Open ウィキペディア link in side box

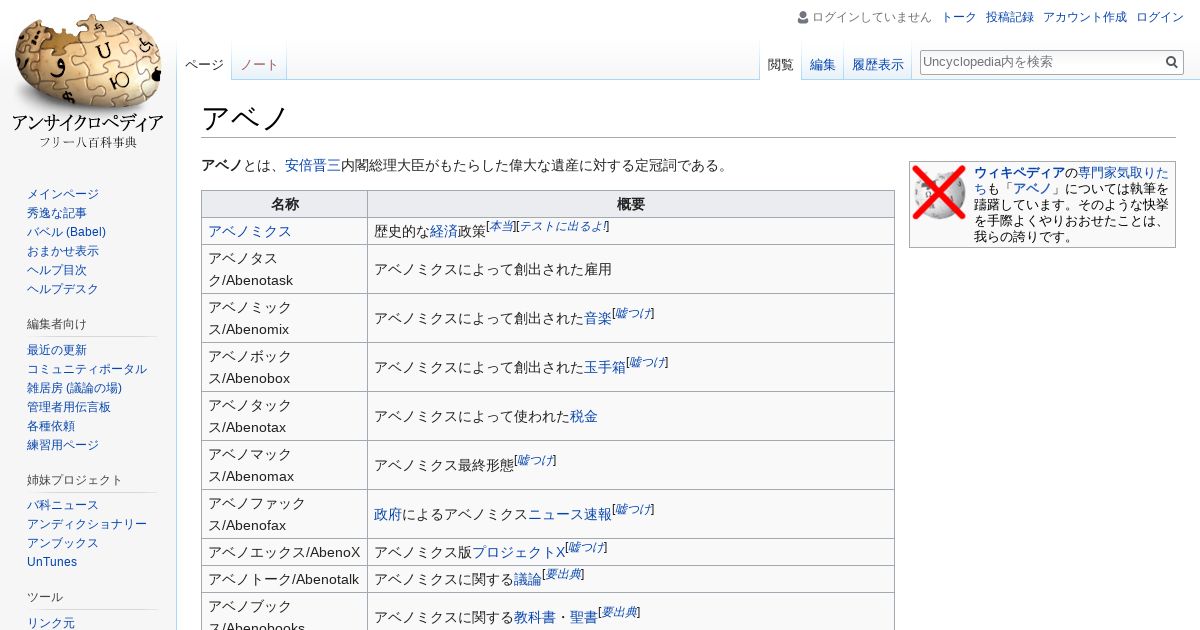(1019, 172)
